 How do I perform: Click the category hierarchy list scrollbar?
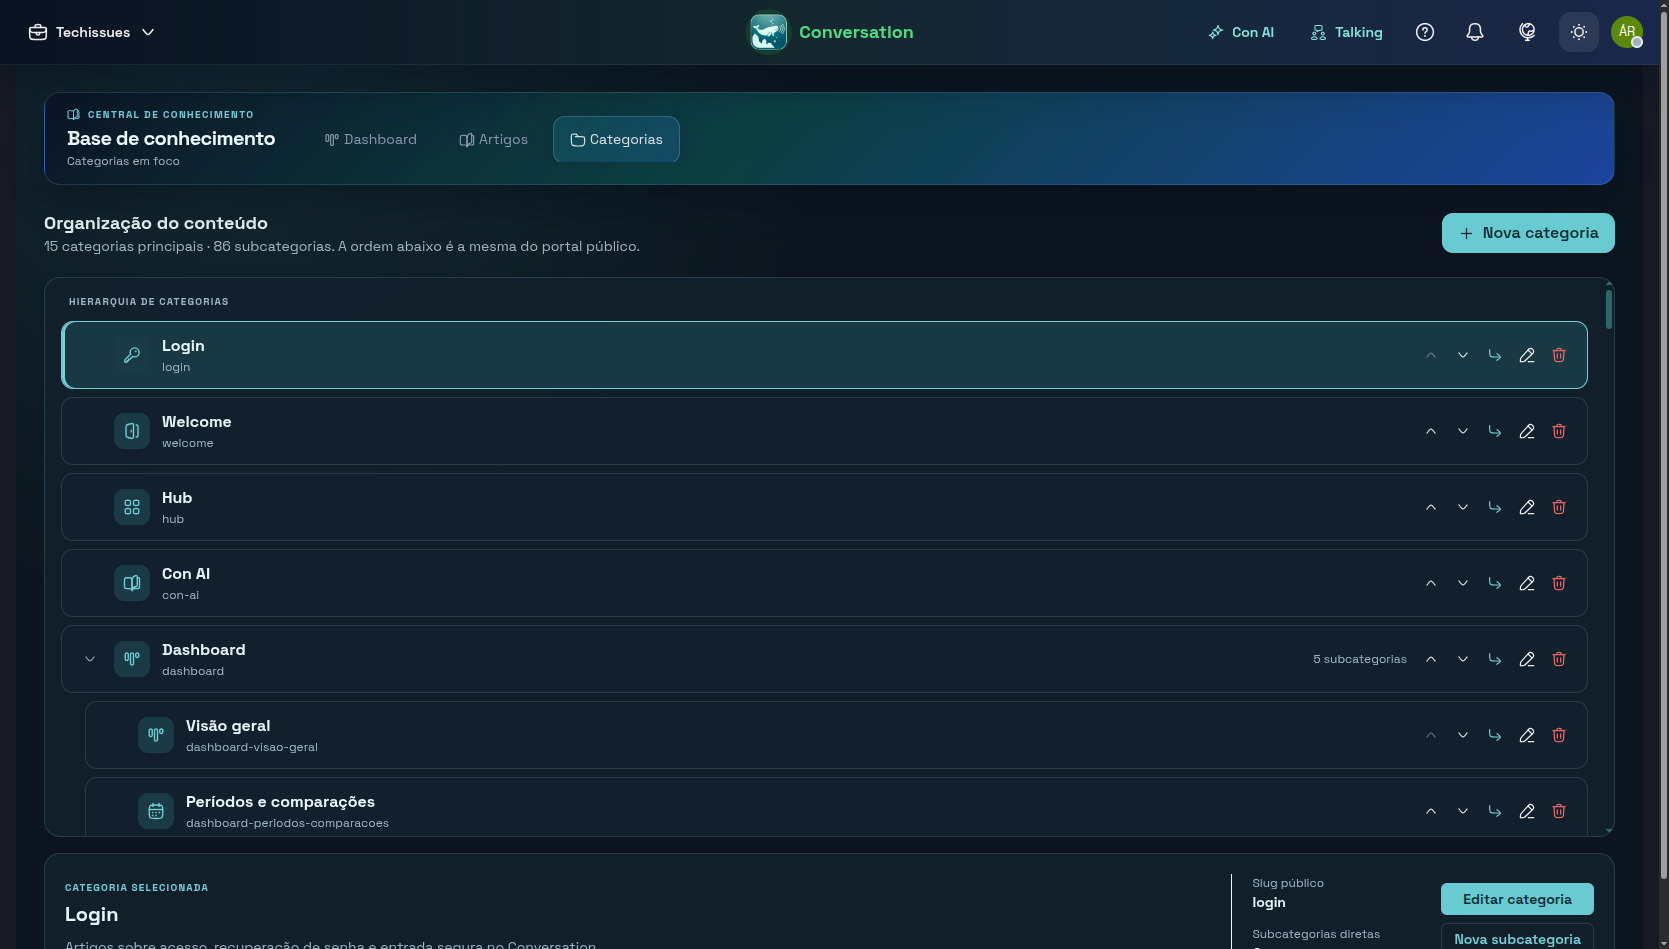(x=1609, y=309)
